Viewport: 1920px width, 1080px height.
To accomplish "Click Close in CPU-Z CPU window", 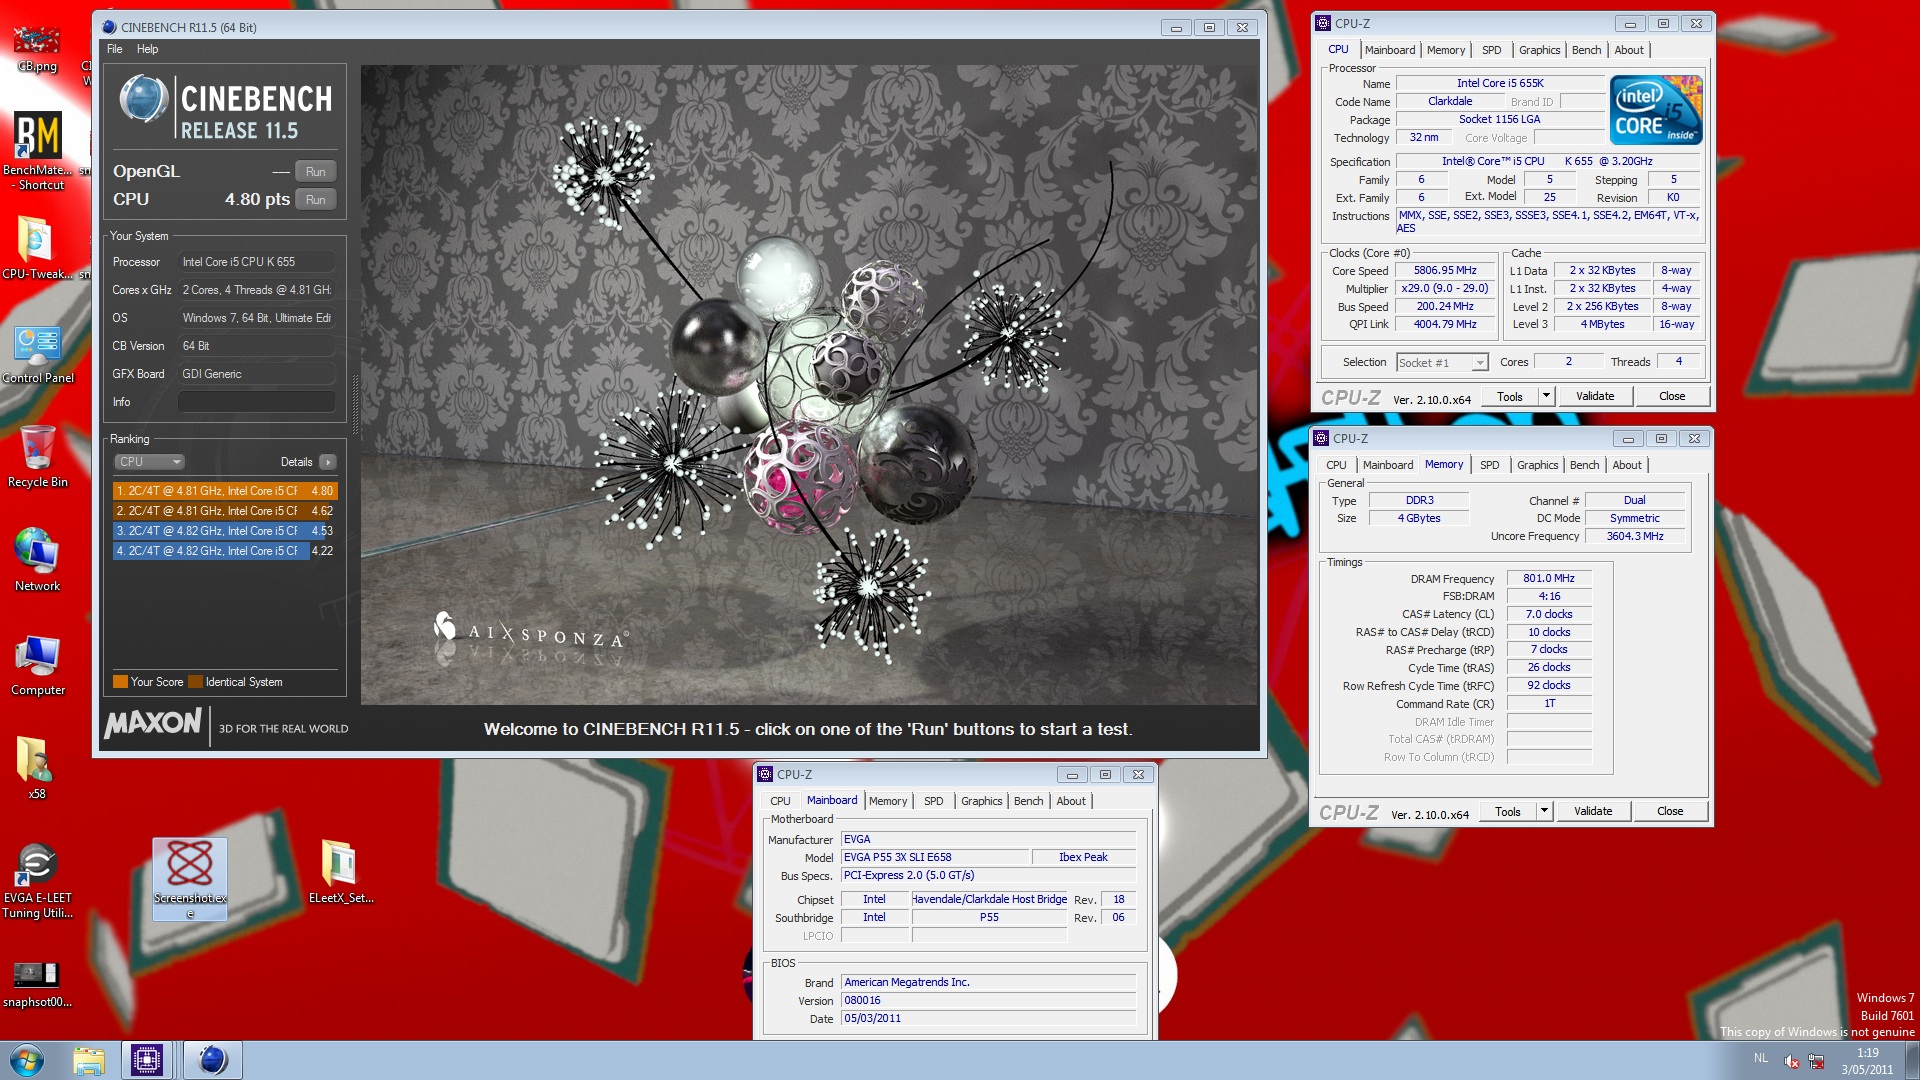I will 1672,396.
